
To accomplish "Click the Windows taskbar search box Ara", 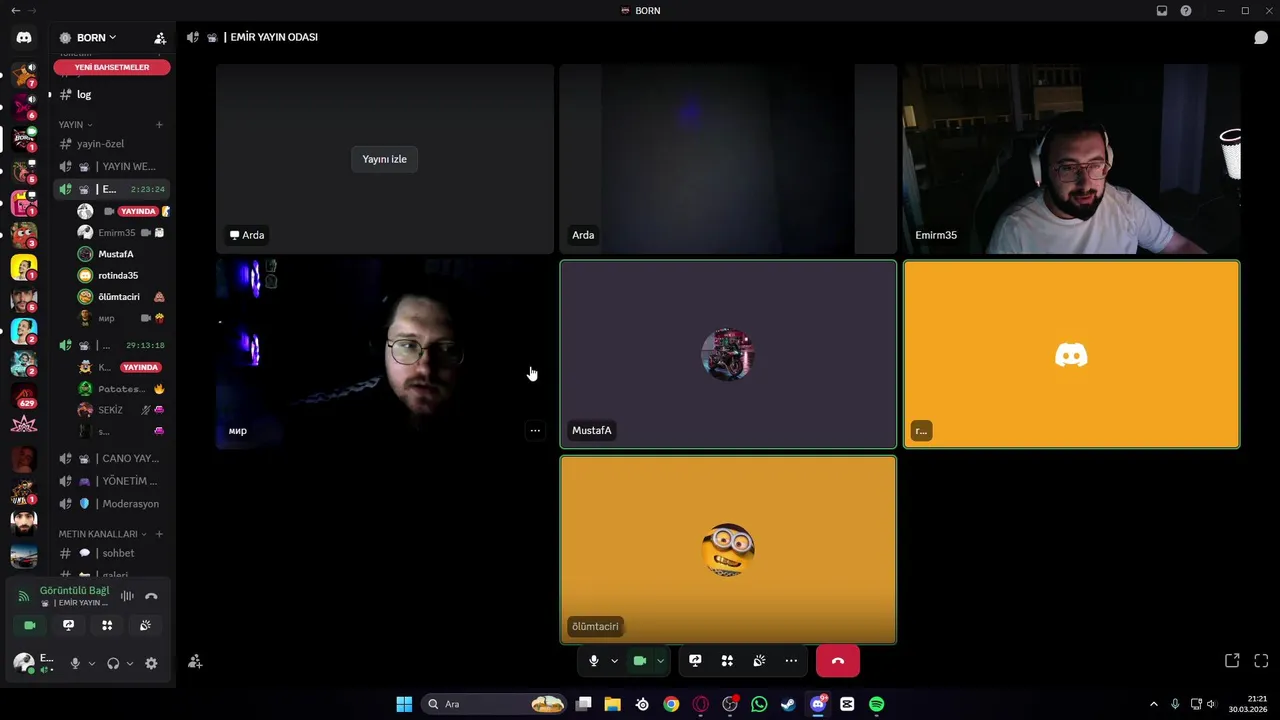I will point(494,704).
